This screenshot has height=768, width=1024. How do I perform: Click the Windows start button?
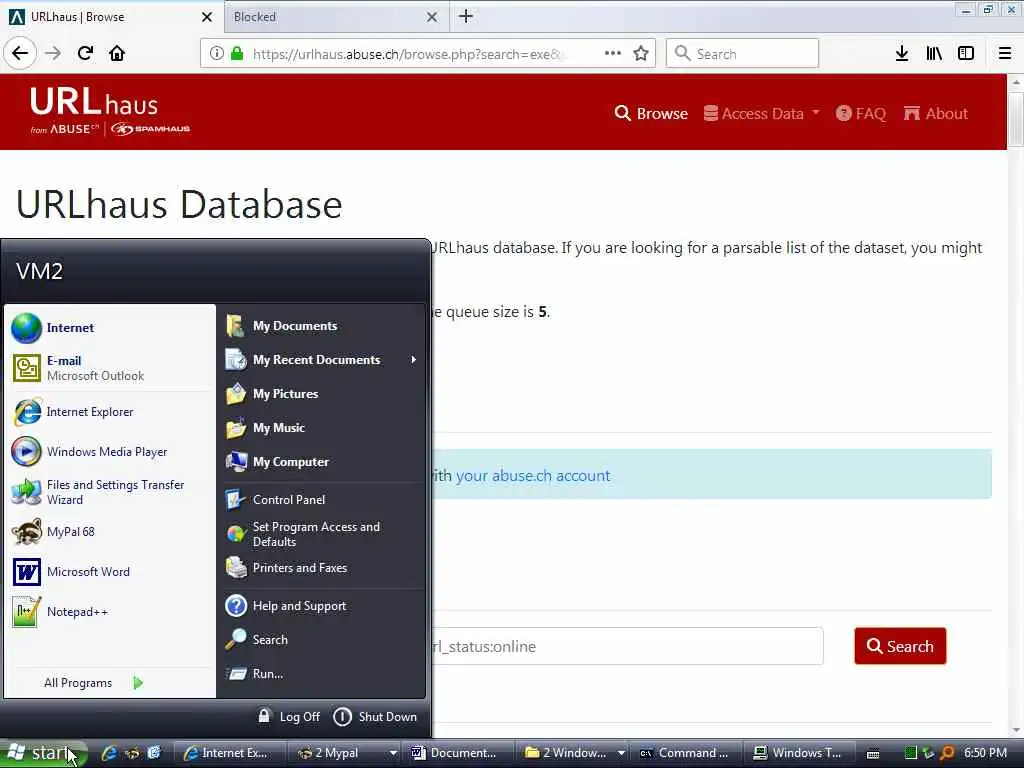43,753
